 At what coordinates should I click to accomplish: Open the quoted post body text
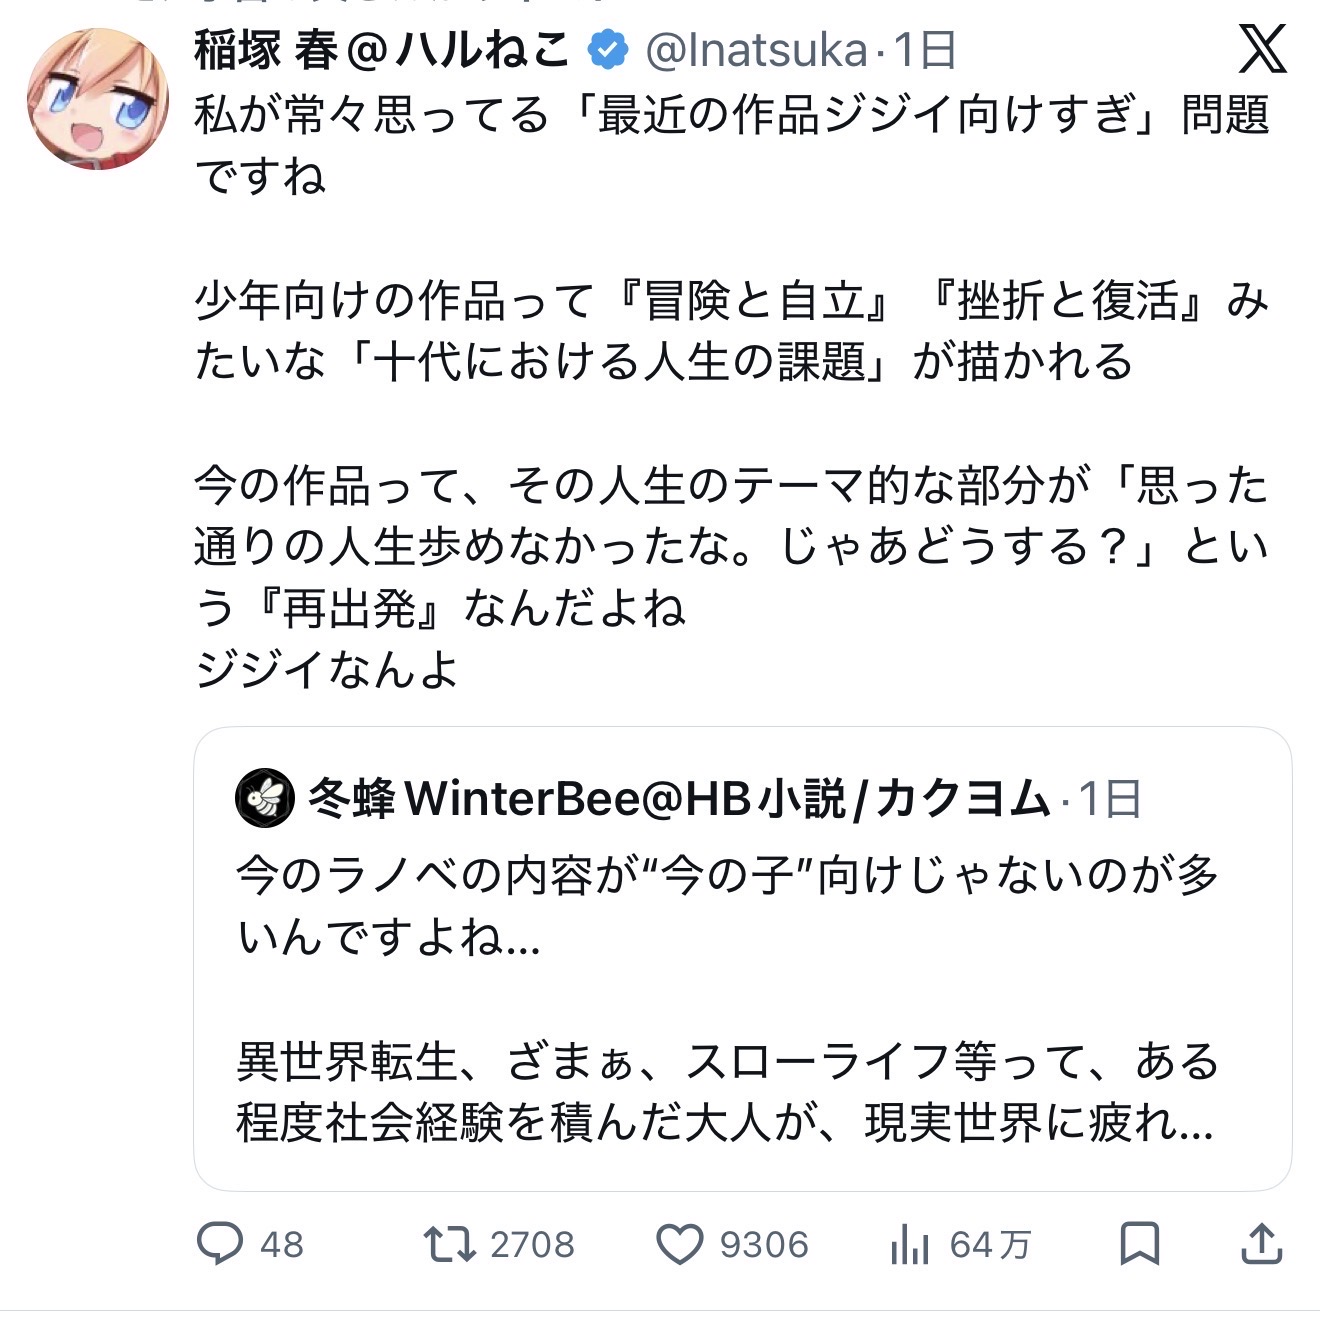pyautogui.click(x=727, y=1000)
